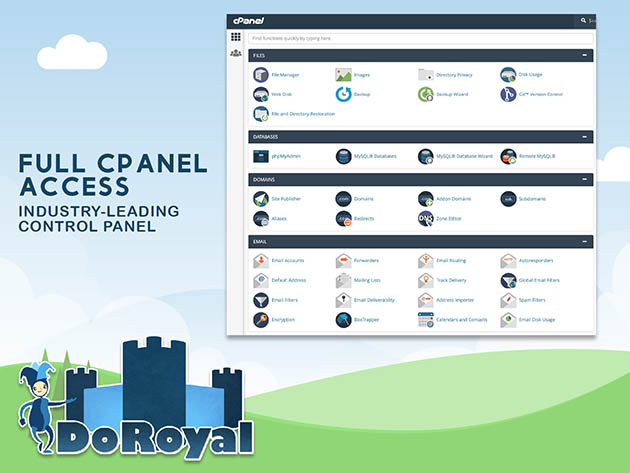Image resolution: width=630 pixels, height=473 pixels.
Task: Open the Track Delivery icon
Action: pyautogui.click(x=425, y=281)
